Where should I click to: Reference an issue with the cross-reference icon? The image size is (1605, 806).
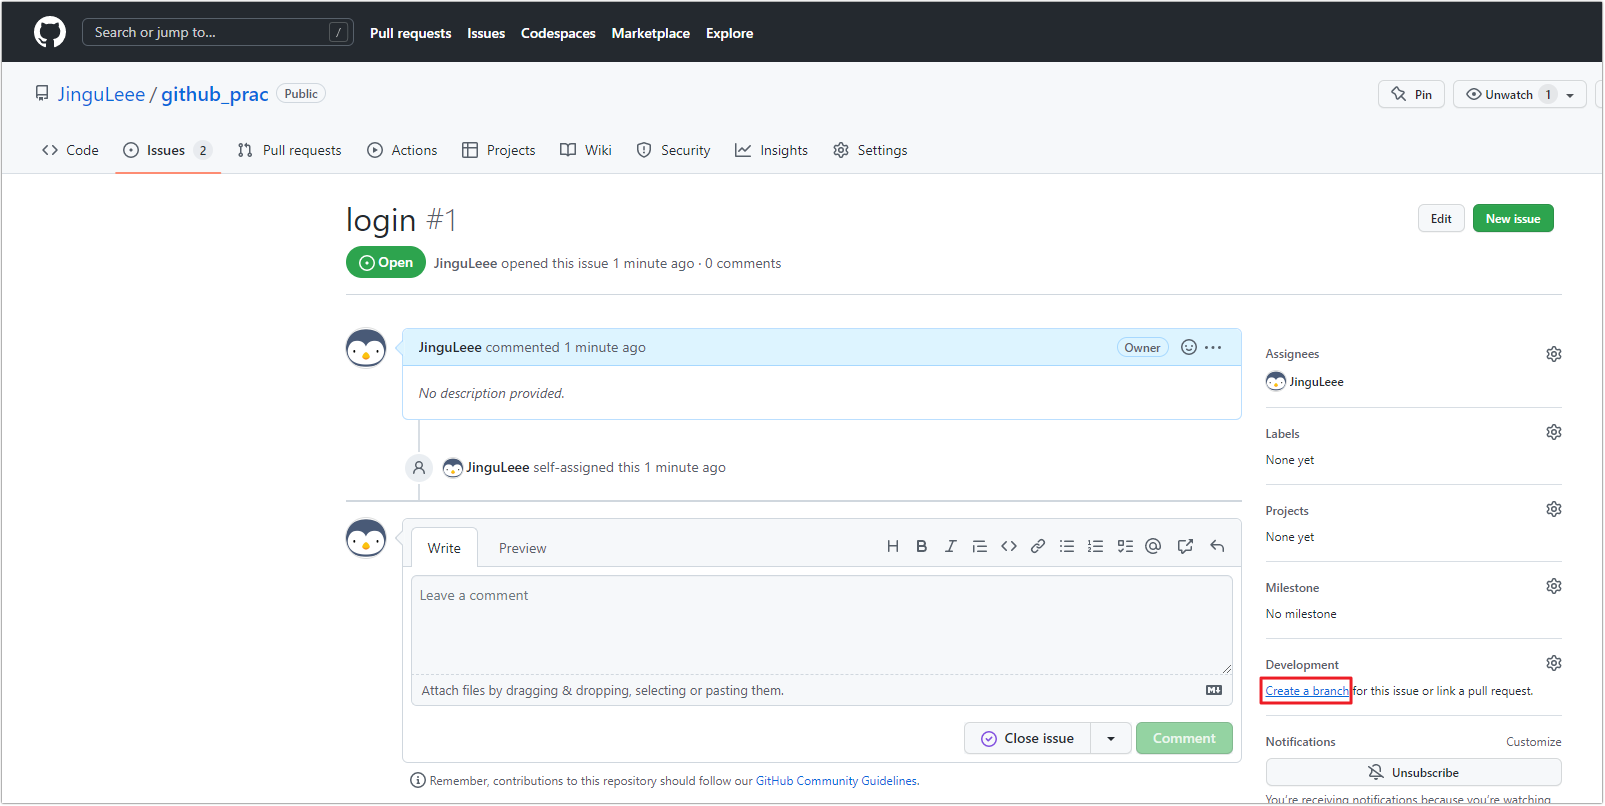[x=1185, y=546]
